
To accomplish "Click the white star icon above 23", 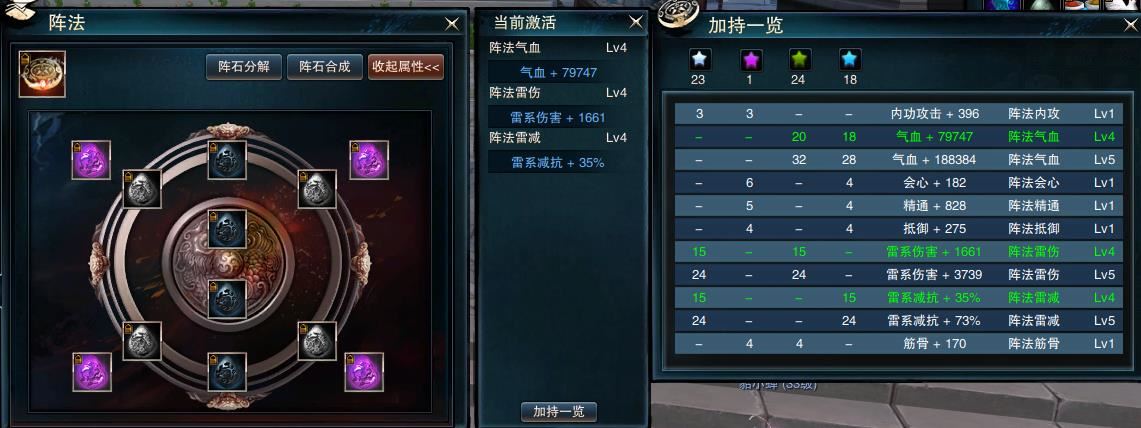I will [x=699, y=59].
